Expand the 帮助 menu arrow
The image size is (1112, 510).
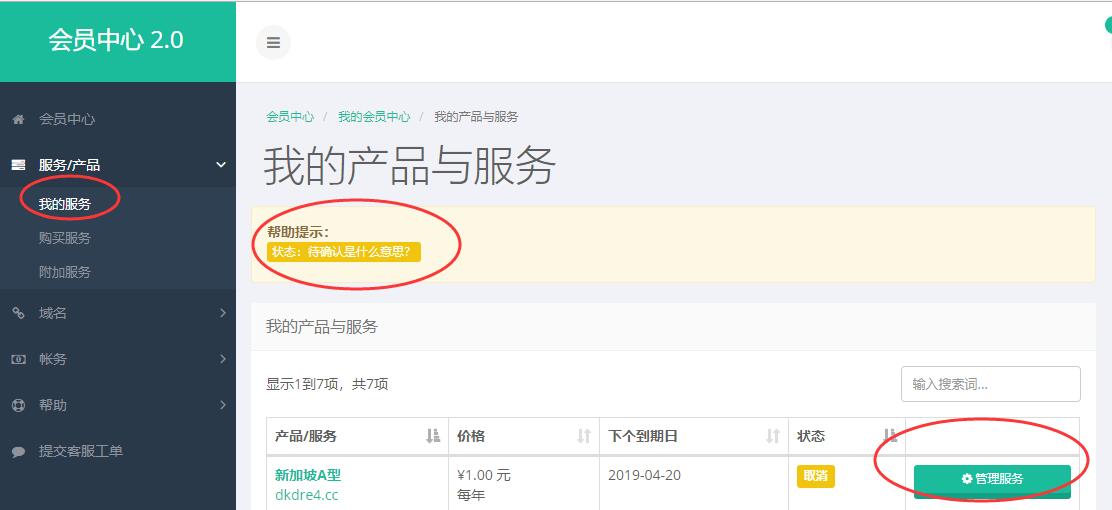click(223, 405)
